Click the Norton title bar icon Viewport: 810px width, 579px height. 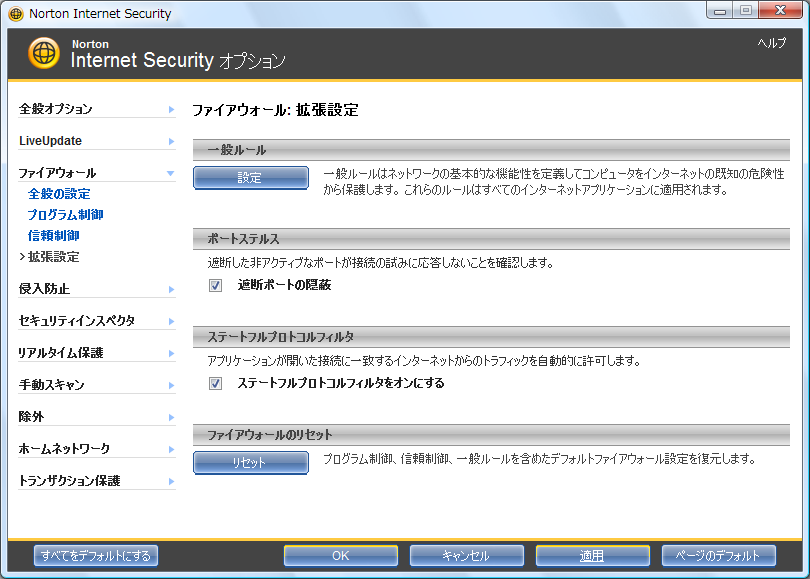tap(16, 14)
